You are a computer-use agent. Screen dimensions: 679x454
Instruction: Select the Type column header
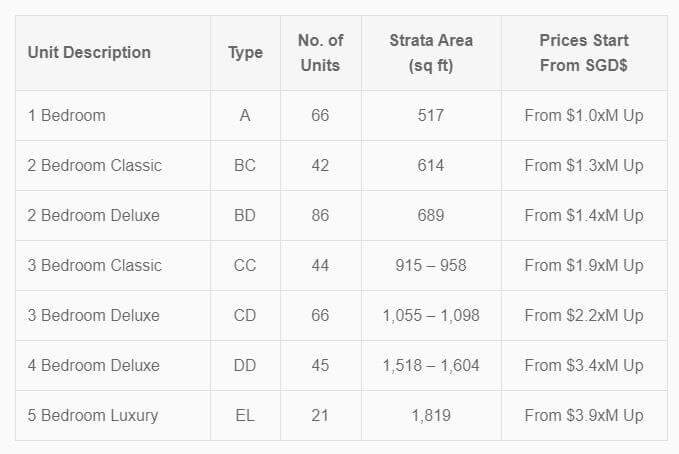[x=246, y=53]
